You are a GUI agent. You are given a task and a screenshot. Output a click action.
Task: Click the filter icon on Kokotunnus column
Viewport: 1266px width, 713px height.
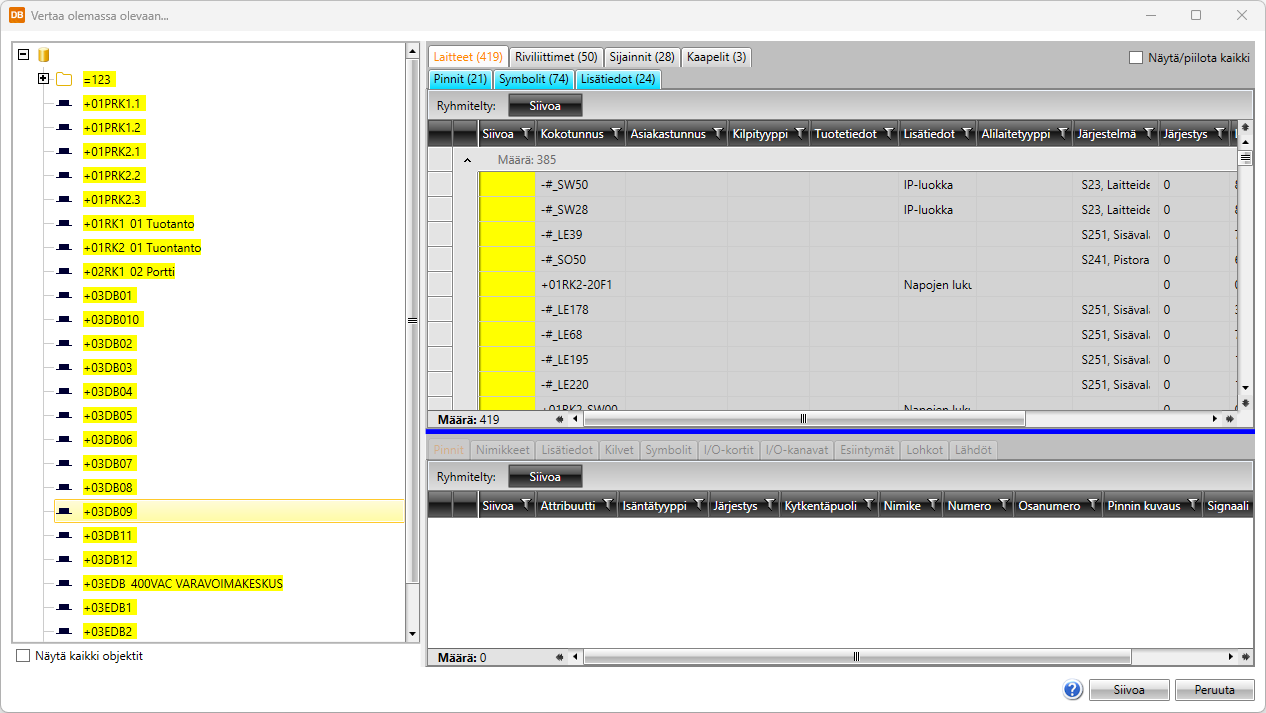(x=615, y=133)
